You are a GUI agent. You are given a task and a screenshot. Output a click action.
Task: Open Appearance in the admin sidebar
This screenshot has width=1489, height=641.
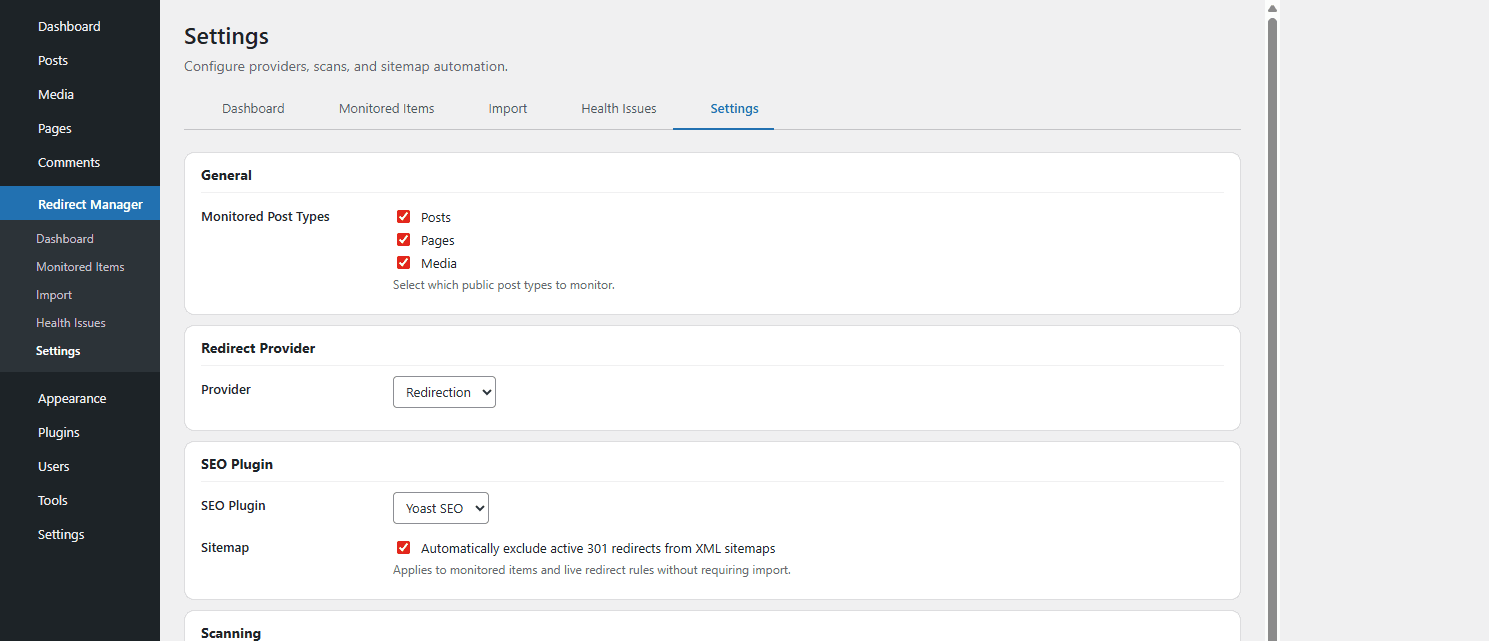(x=72, y=398)
